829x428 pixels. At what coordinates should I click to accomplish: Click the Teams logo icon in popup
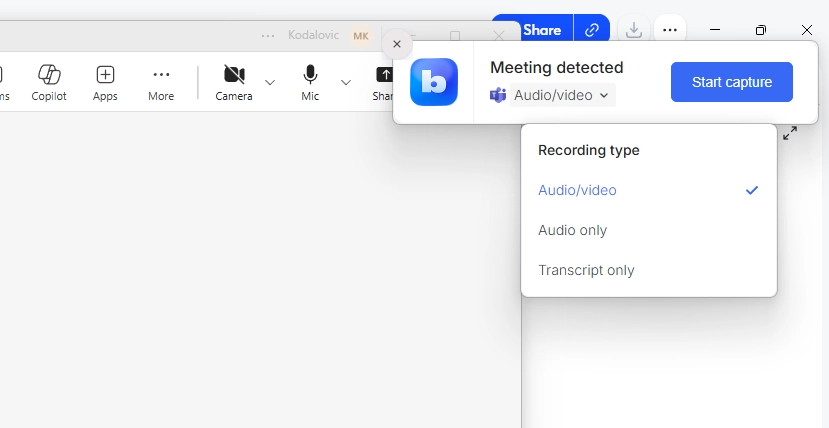tap(498, 95)
